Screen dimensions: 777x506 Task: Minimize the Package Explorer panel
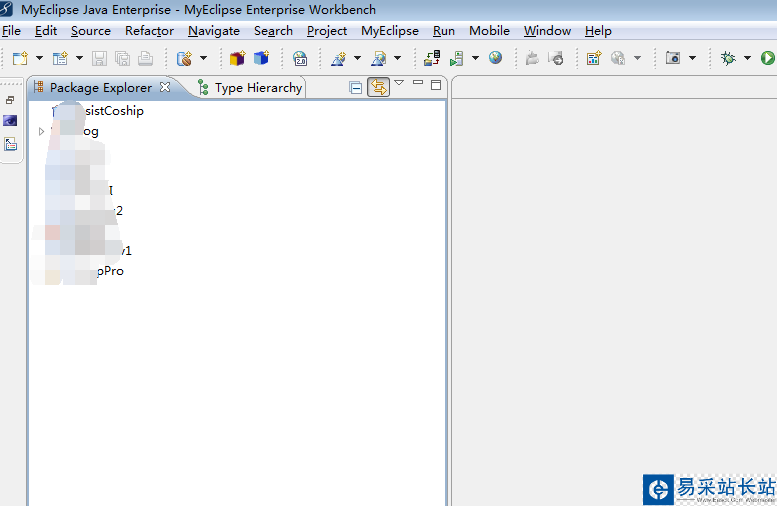(418, 83)
